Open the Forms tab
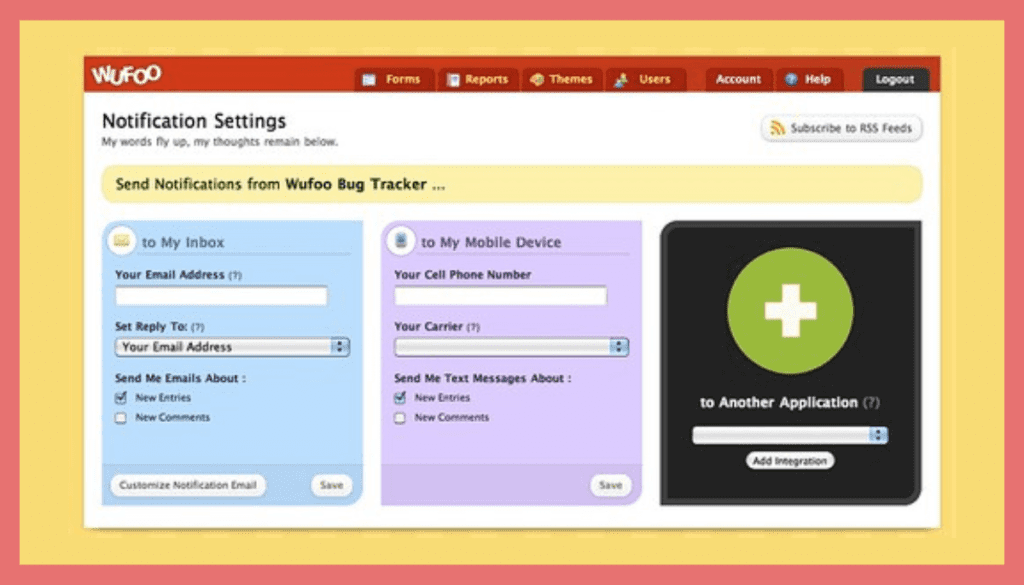Screen dimensions: 1024x585 click(x=394, y=80)
